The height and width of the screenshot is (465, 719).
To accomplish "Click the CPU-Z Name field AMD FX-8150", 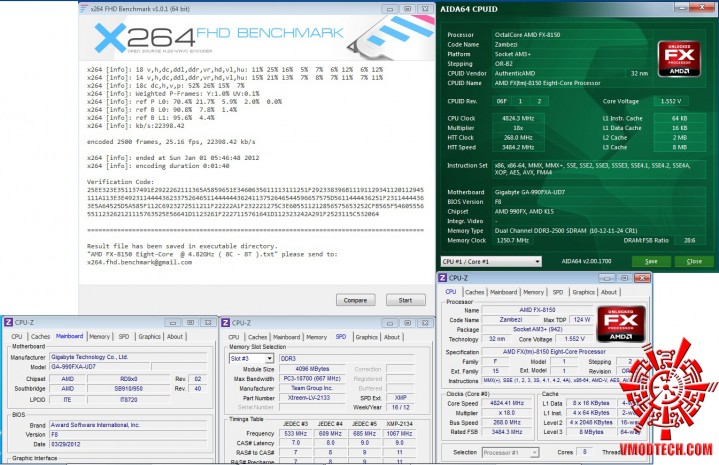I will [537, 310].
